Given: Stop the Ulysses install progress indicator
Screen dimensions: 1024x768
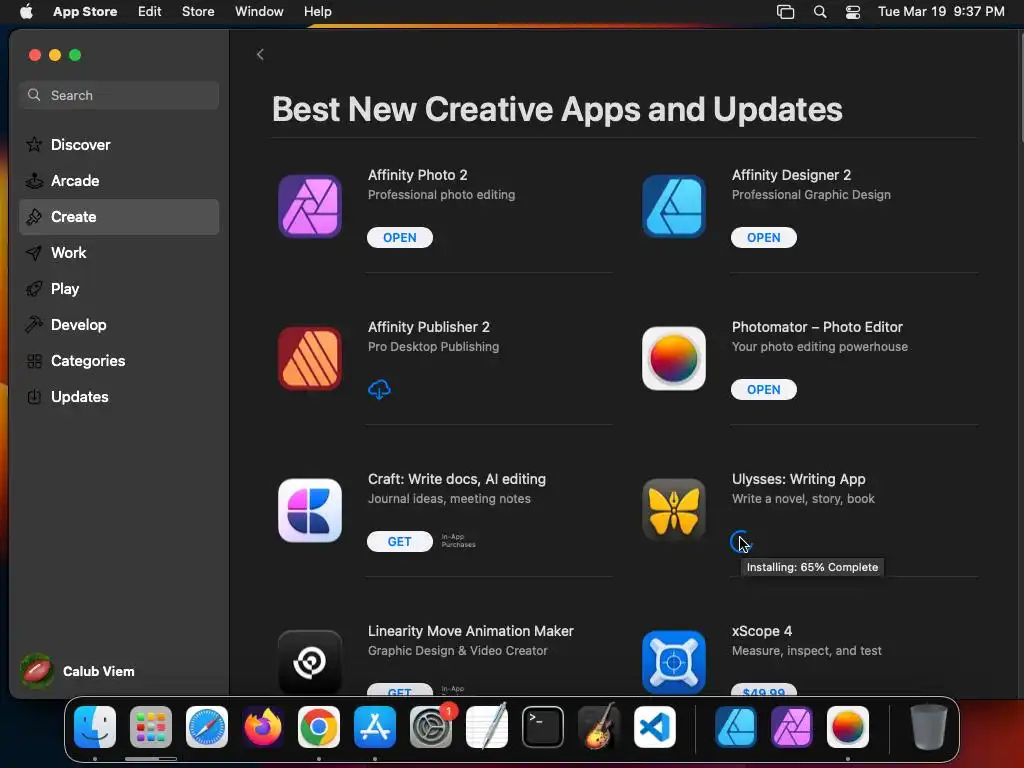Looking at the screenshot, I should 741,541.
